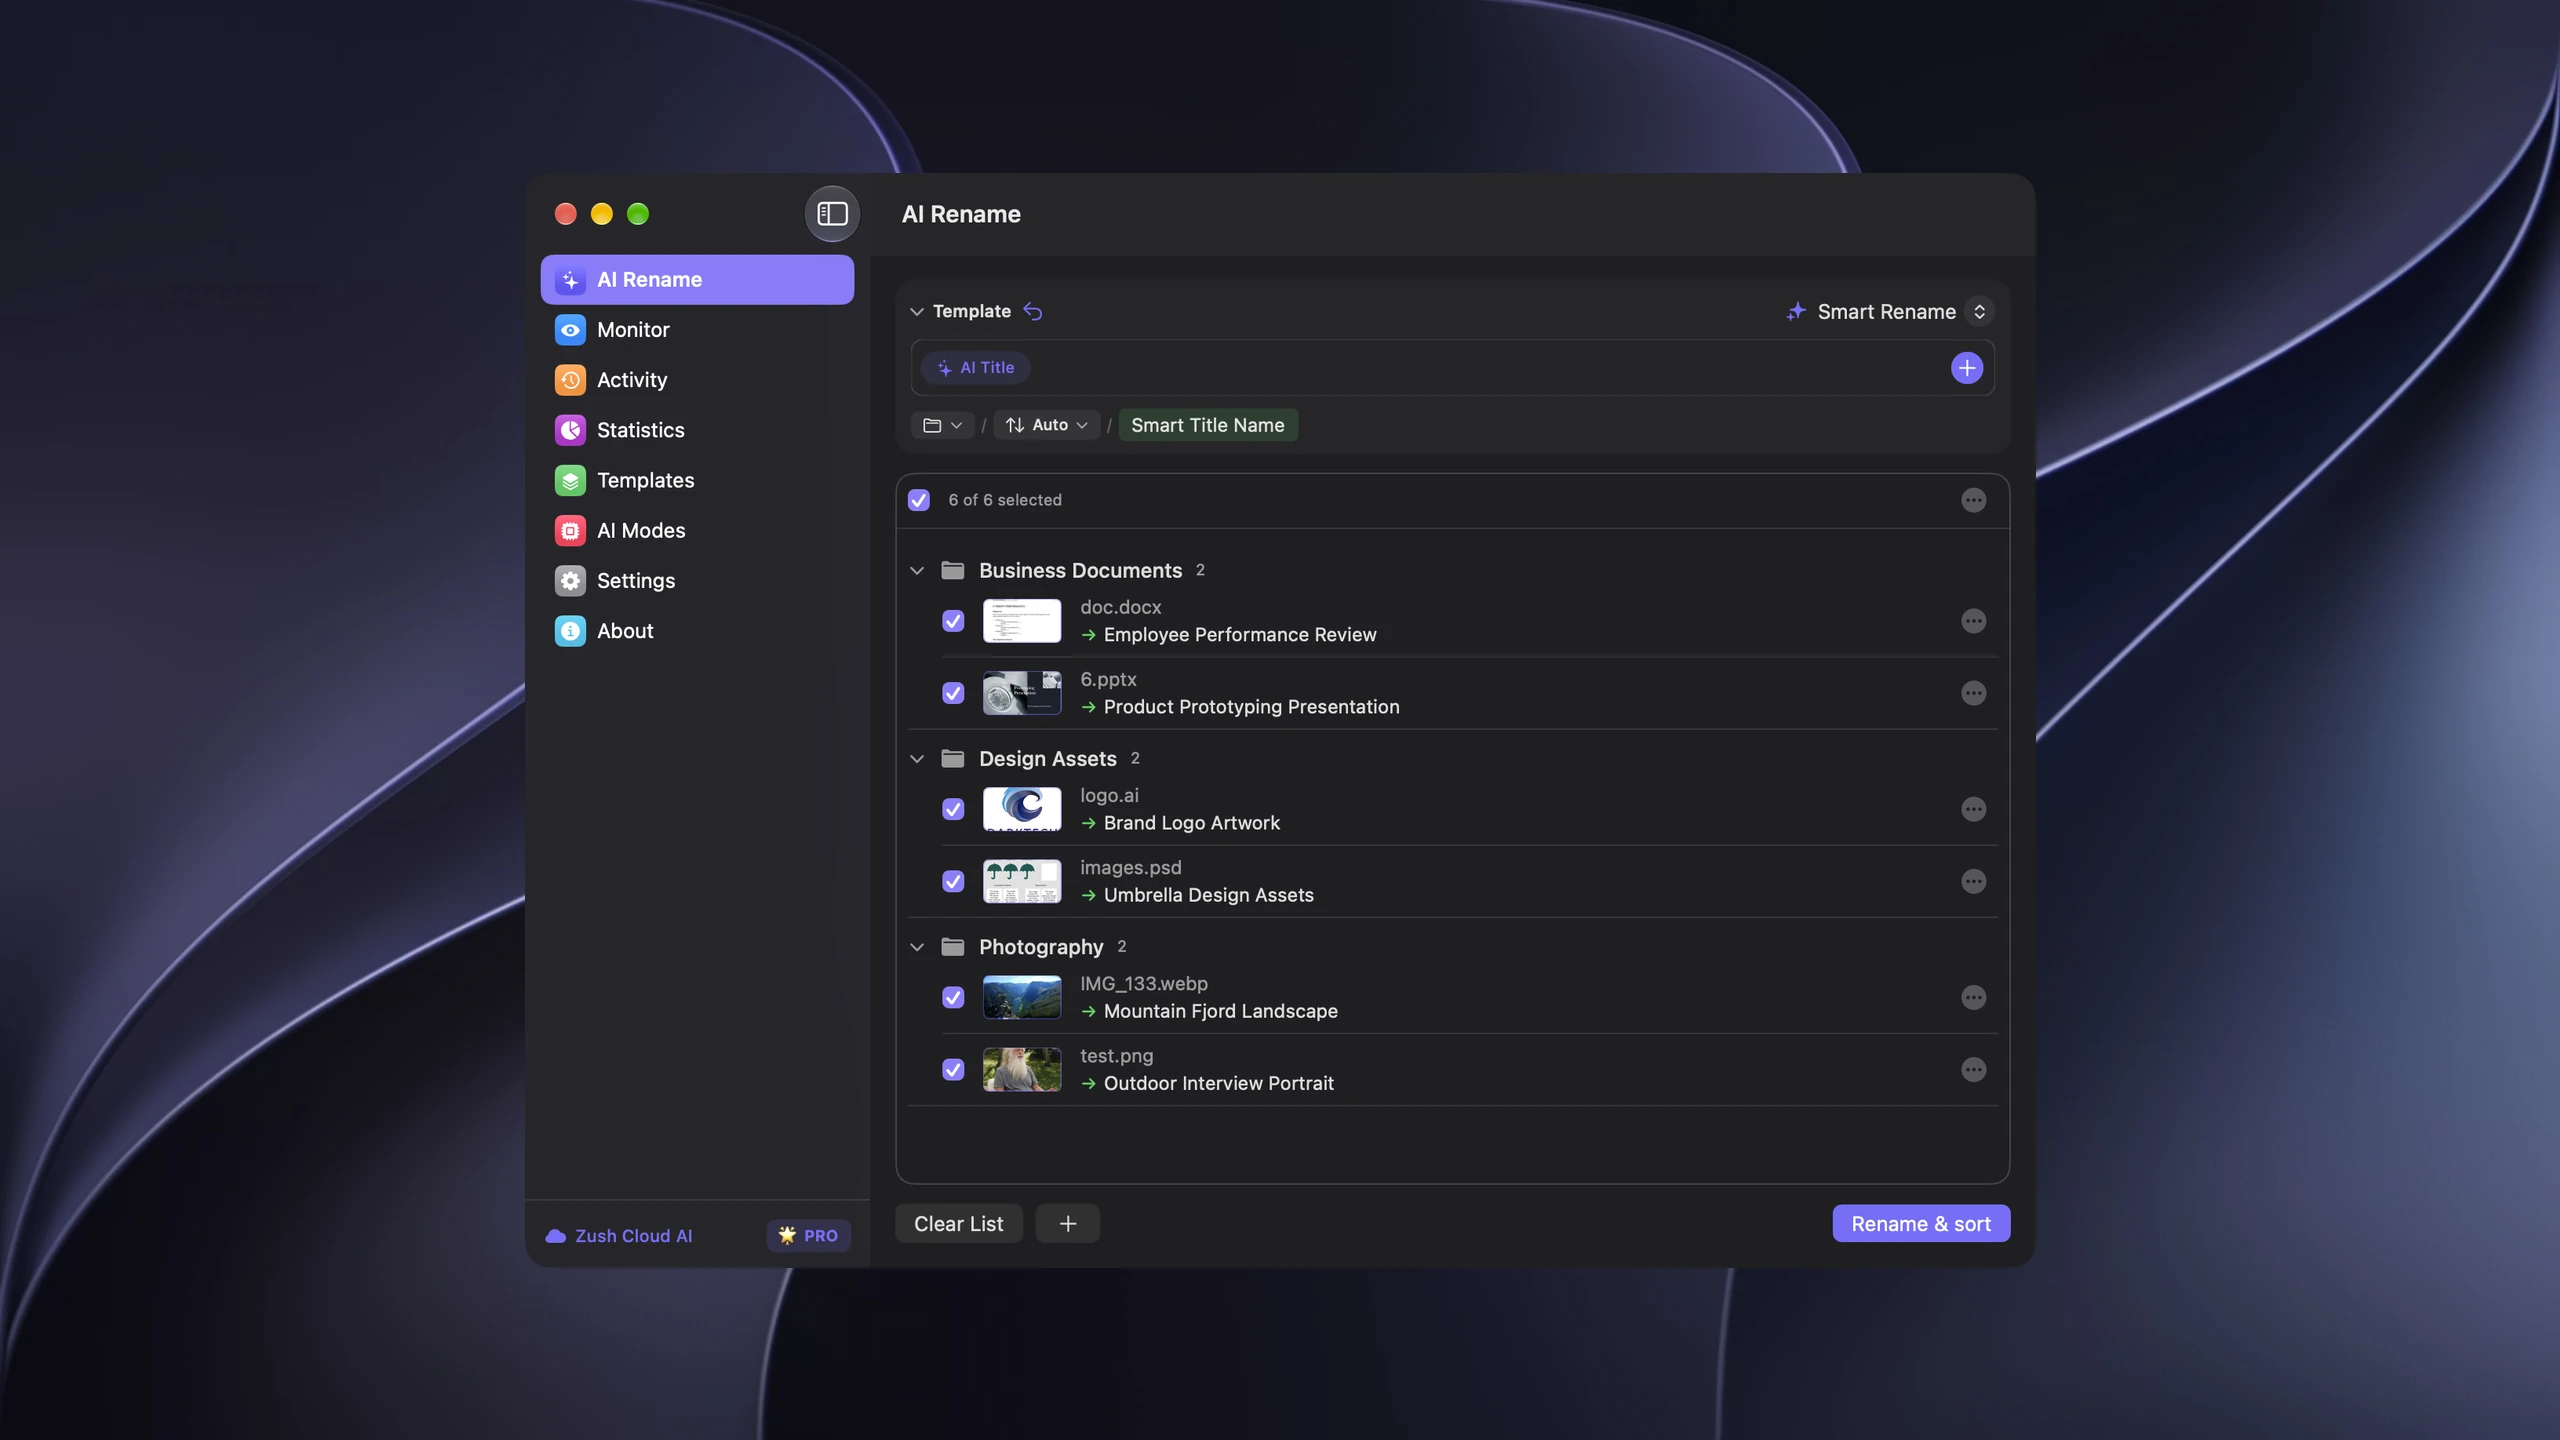This screenshot has width=2560, height=1440.
Task: Open more options for doc.docx row
Action: (x=1973, y=621)
